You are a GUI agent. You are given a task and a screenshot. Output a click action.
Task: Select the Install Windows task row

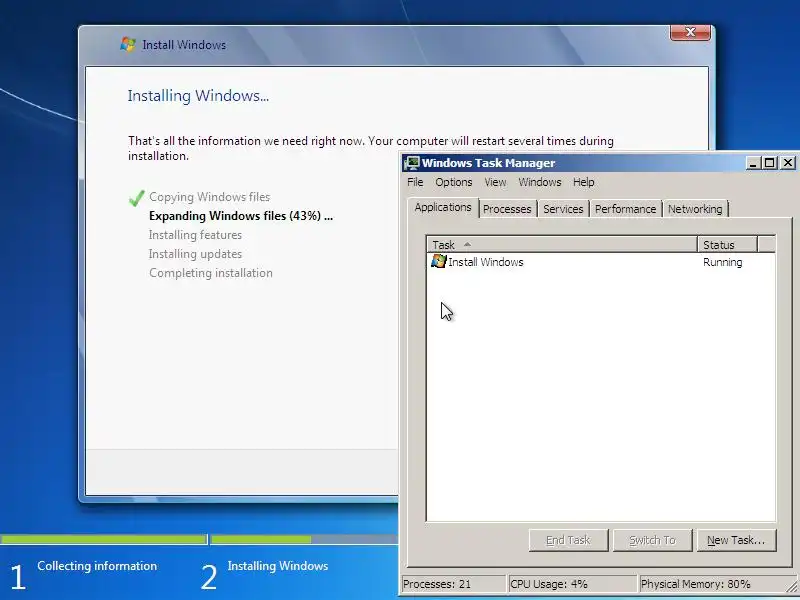601,262
